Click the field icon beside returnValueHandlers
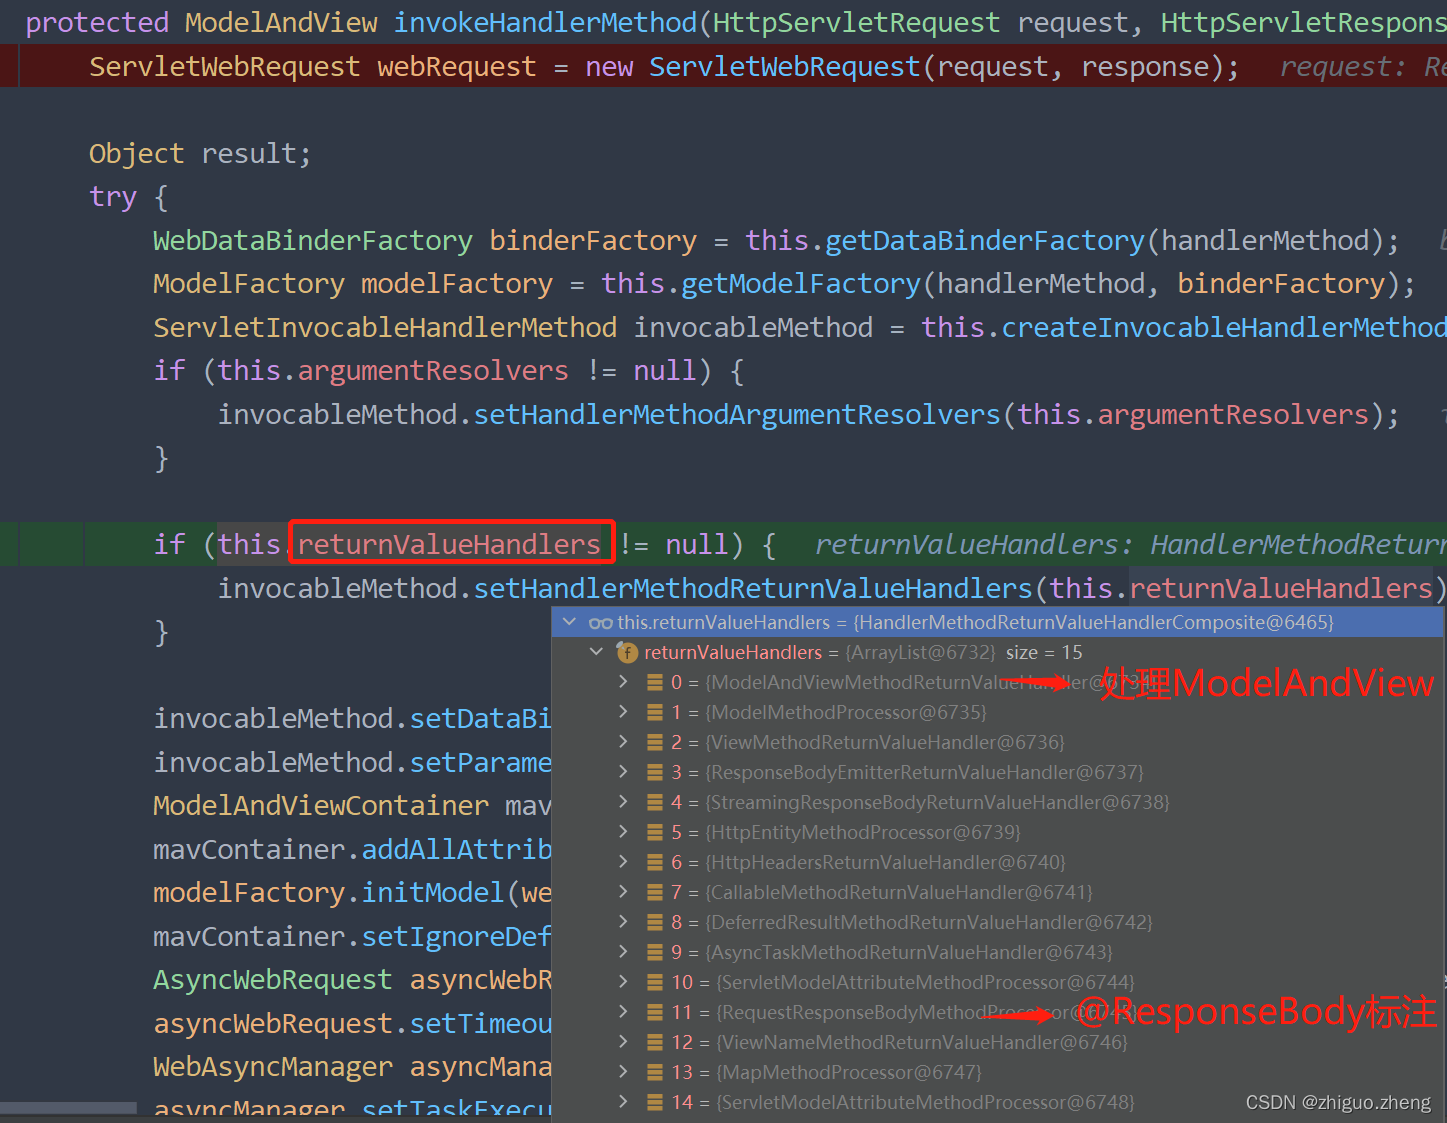This screenshot has width=1447, height=1123. (x=628, y=652)
